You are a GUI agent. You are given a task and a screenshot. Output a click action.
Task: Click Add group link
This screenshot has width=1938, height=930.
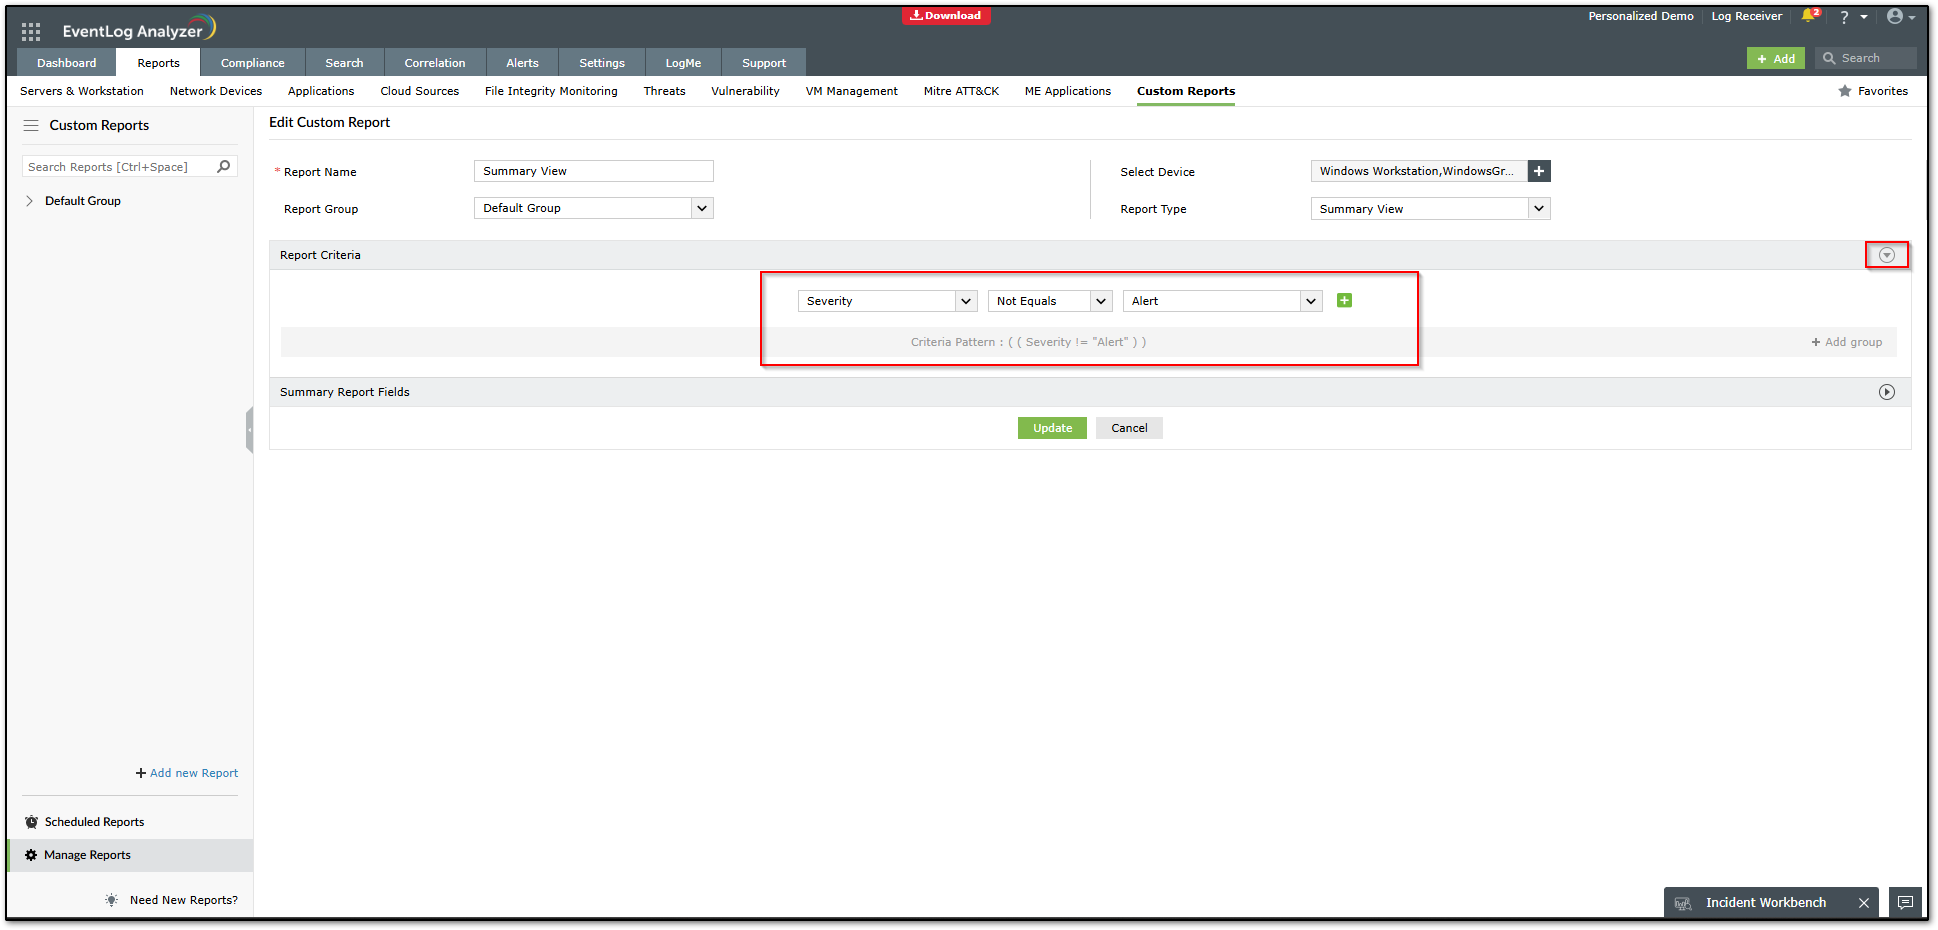point(1847,342)
